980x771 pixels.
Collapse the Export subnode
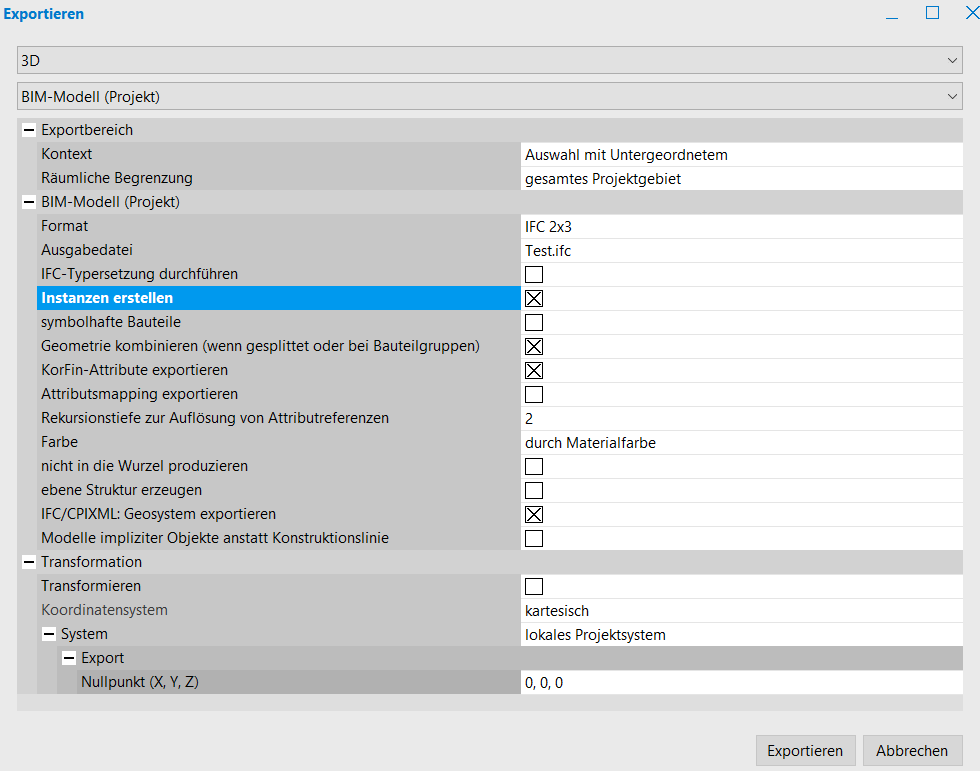tap(68, 658)
